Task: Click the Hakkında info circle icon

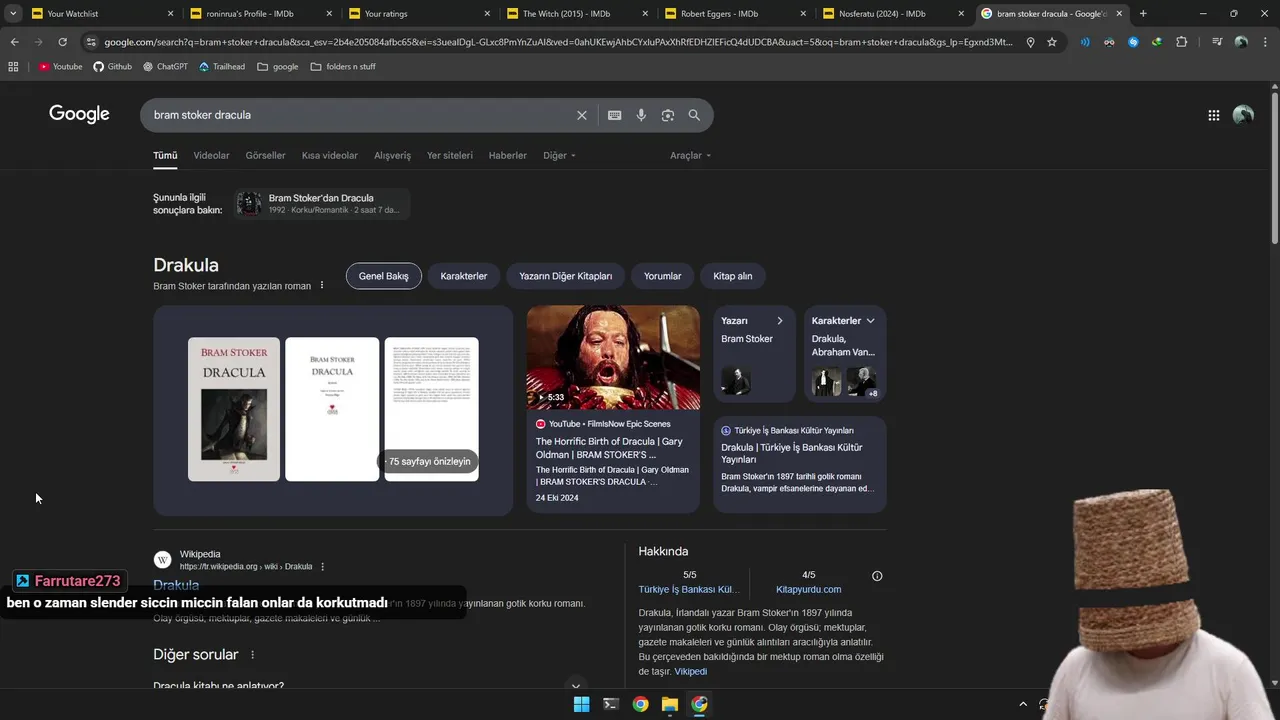Action: pos(877,576)
